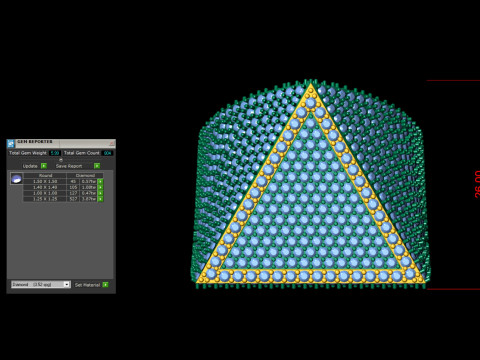Screen dimensions: 480x360
Task: Click the green Update button
Action: tap(44, 166)
